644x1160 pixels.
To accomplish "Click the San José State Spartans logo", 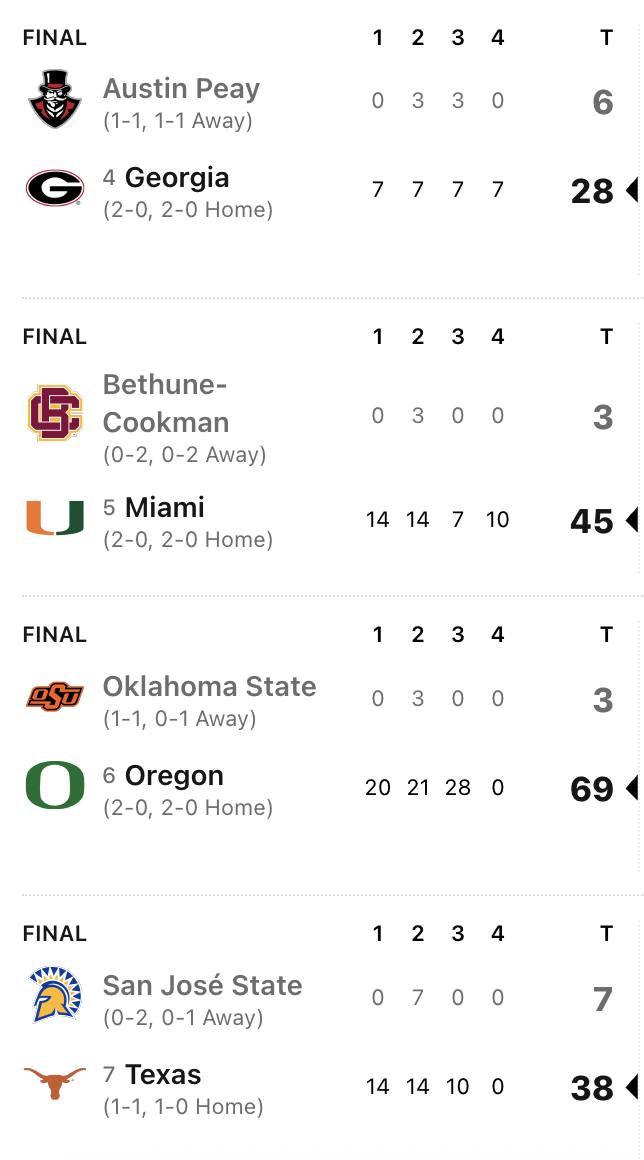I will [x=55, y=995].
